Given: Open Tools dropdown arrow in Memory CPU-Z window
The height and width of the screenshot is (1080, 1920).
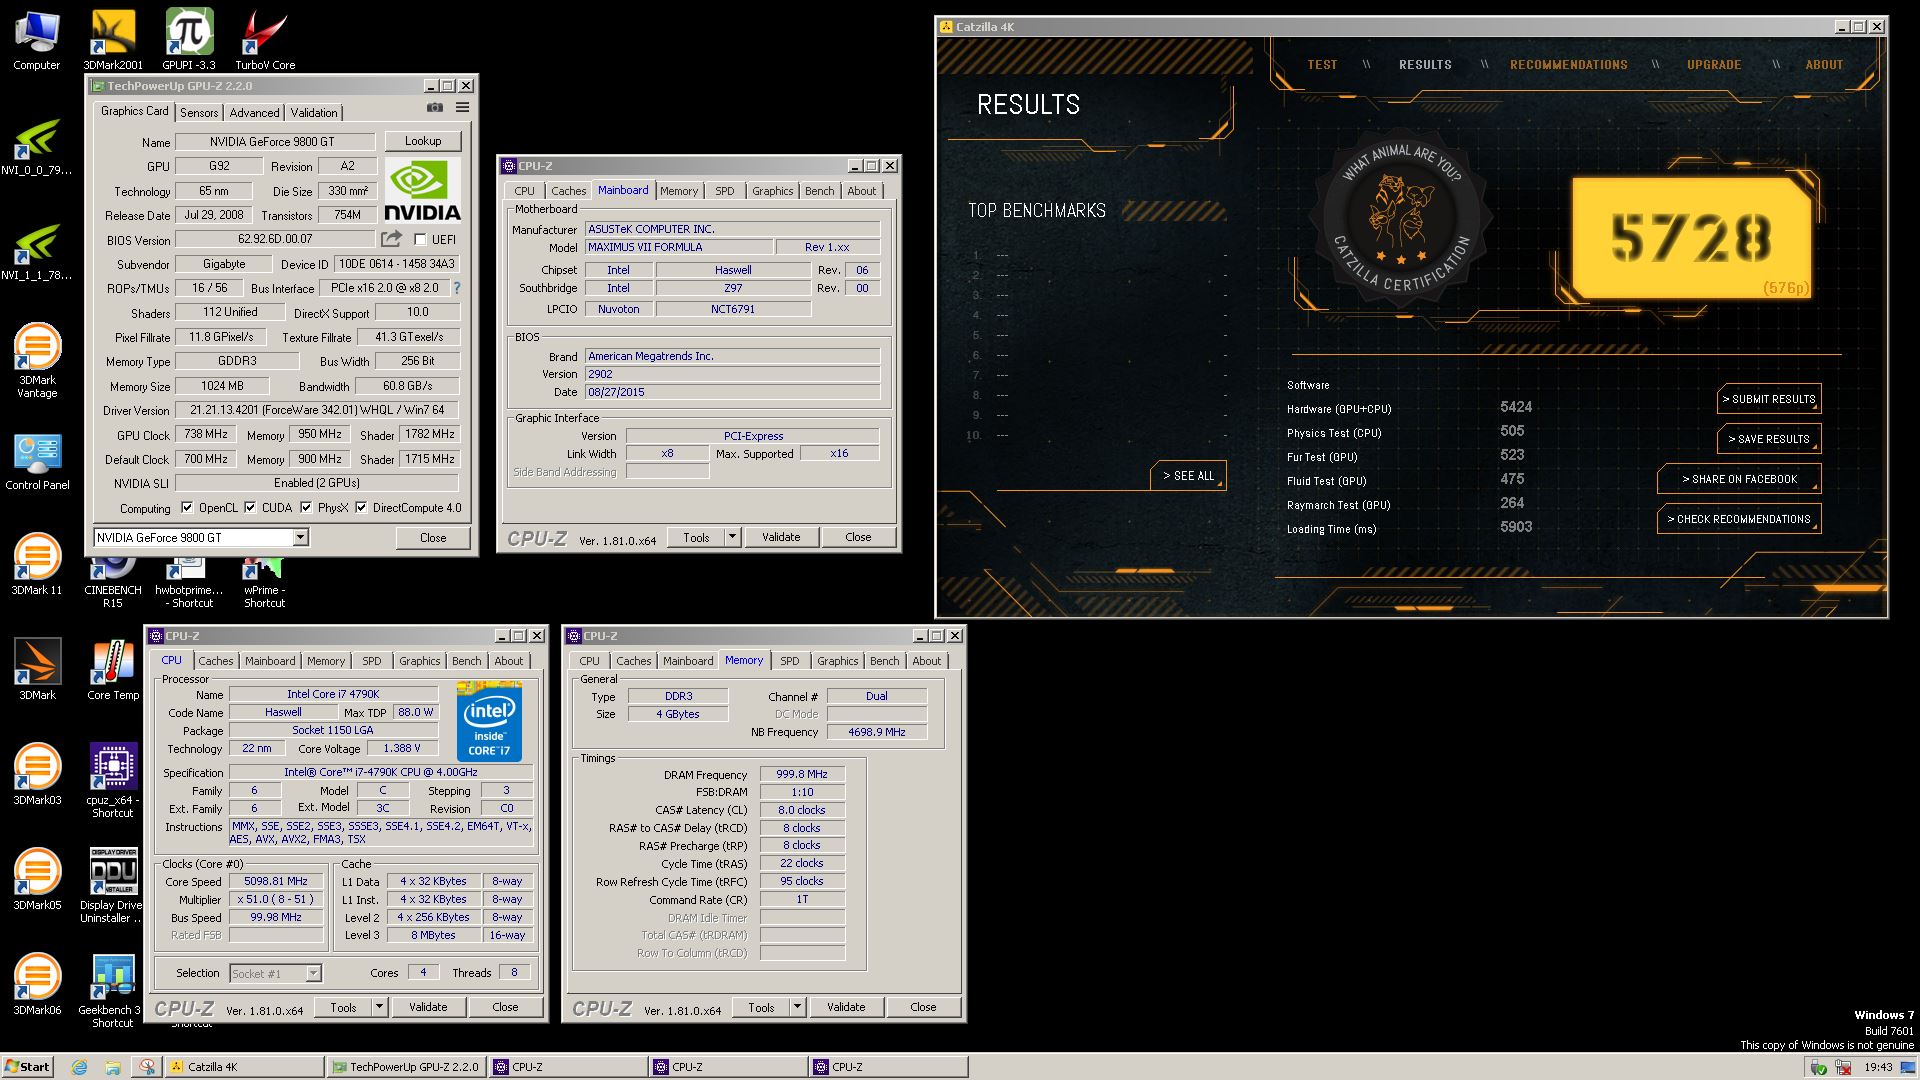Looking at the screenshot, I should 797,1007.
